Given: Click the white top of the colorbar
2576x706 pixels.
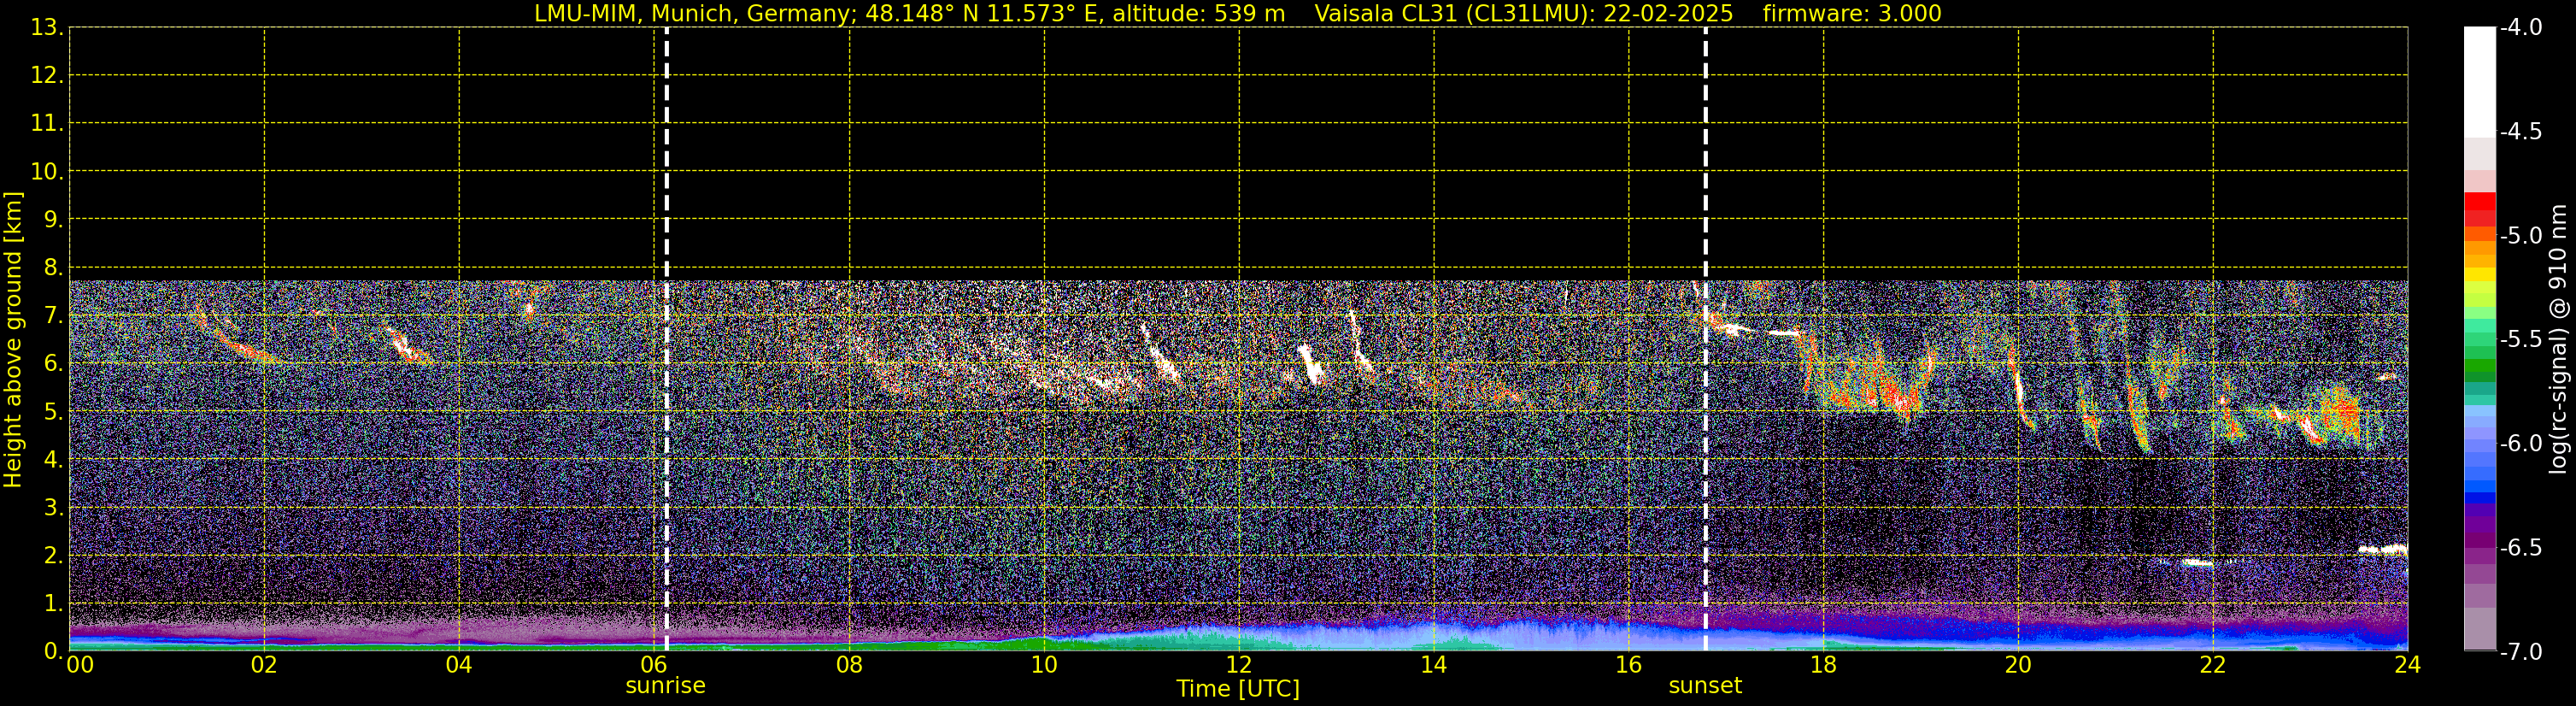Looking at the screenshot, I should tap(2479, 80).
